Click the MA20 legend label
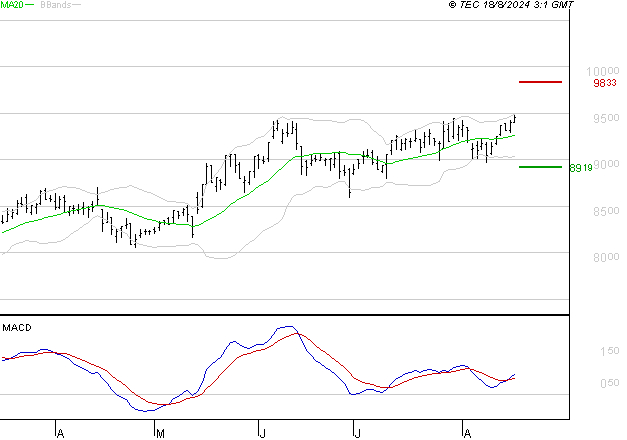Screen dimensions: 627x440 click(12, 5)
